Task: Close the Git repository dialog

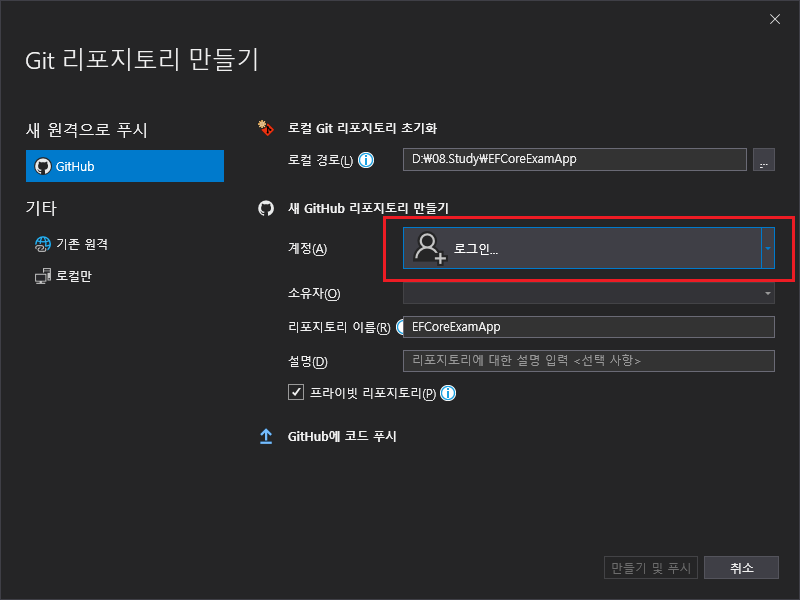Action: point(774,19)
